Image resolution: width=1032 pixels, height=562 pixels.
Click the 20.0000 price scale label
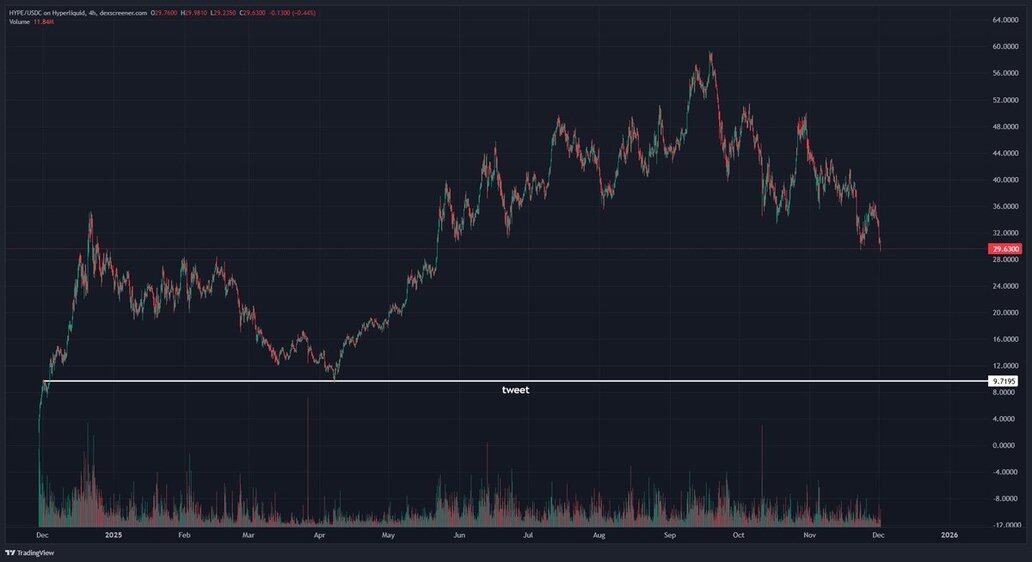click(1005, 313)
